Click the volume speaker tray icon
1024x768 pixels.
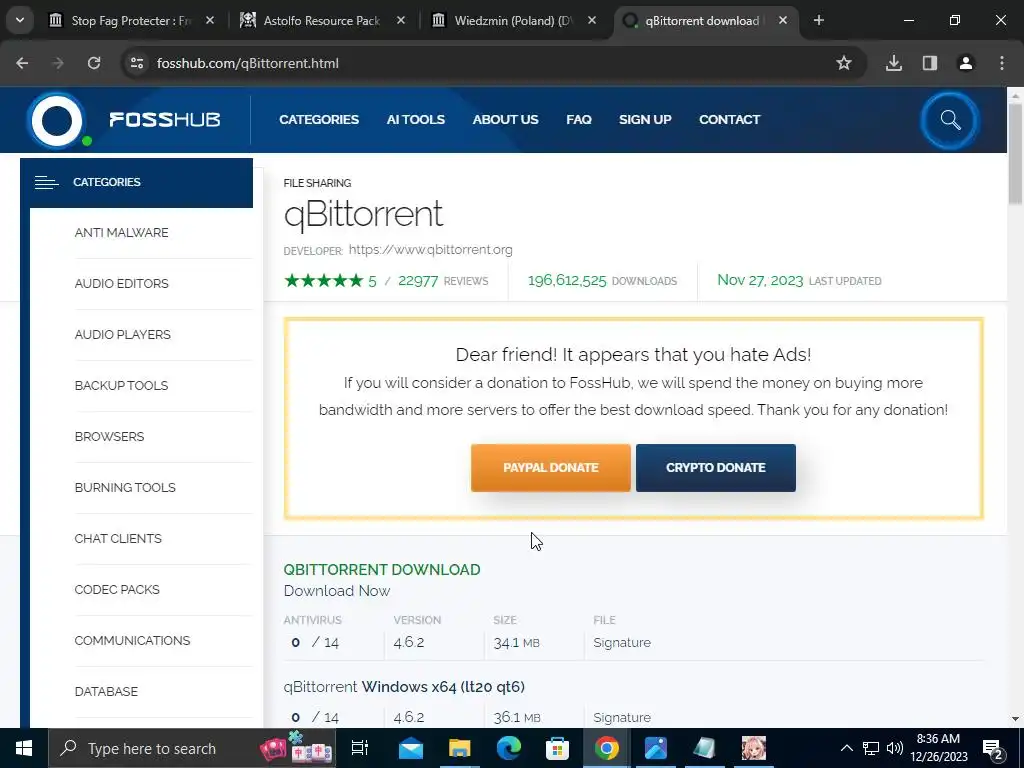(x=895, y=748)
